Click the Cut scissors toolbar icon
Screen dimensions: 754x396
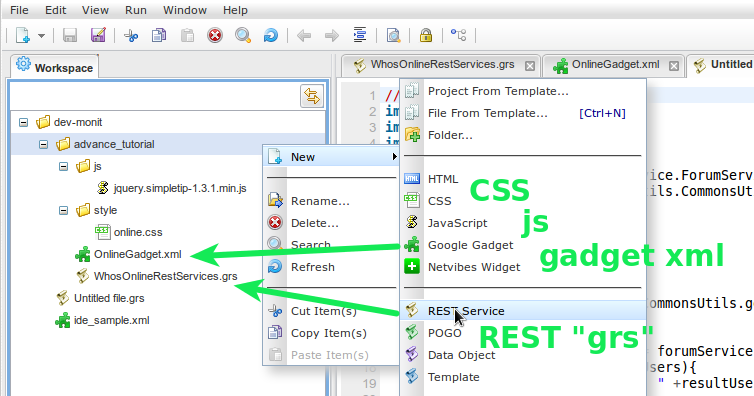131,36
